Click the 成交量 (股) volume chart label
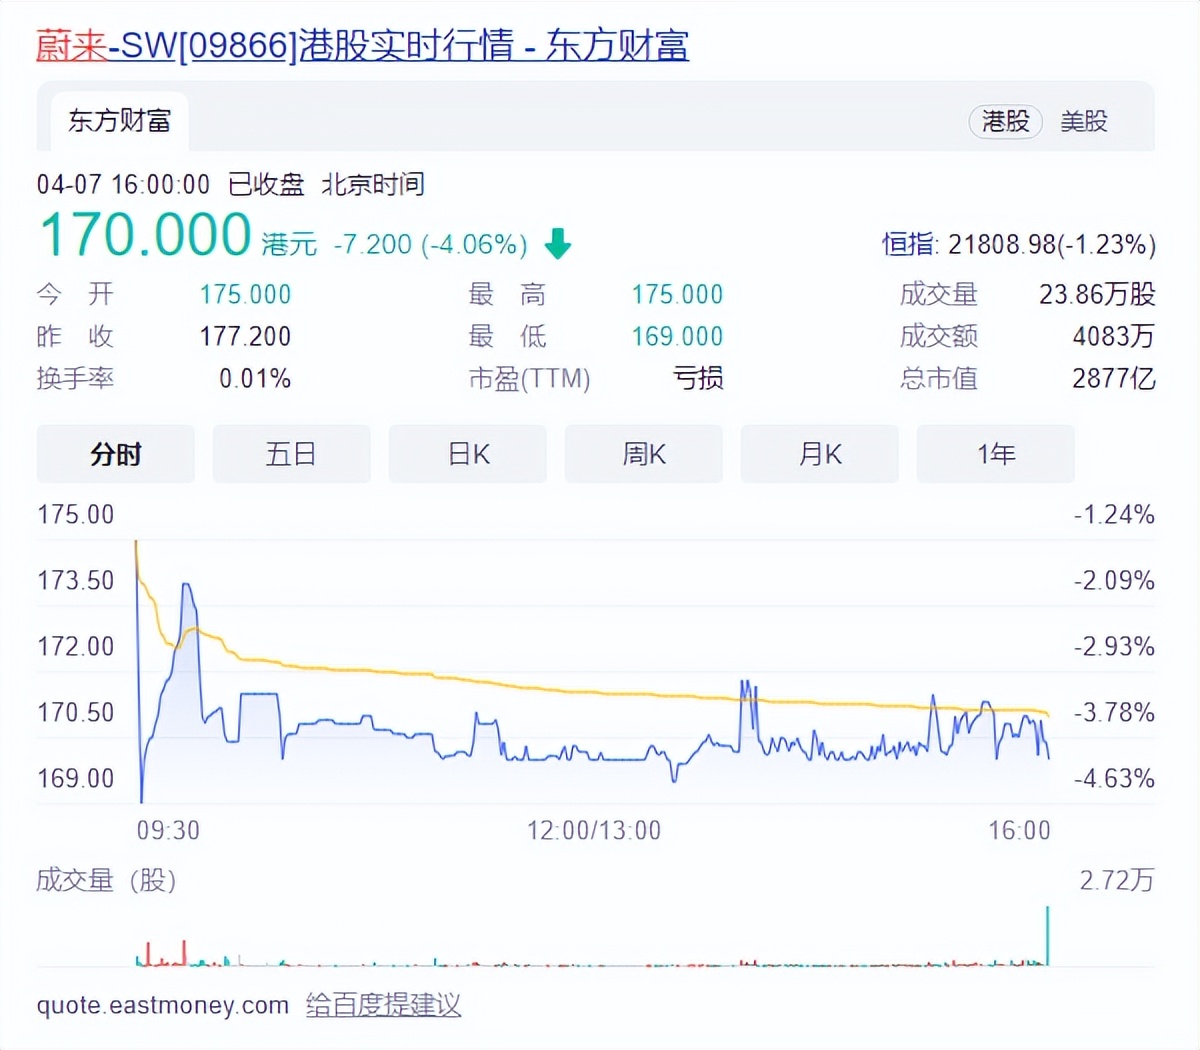The width and height of the screenshot is (1200, 1050). (106, 880)
